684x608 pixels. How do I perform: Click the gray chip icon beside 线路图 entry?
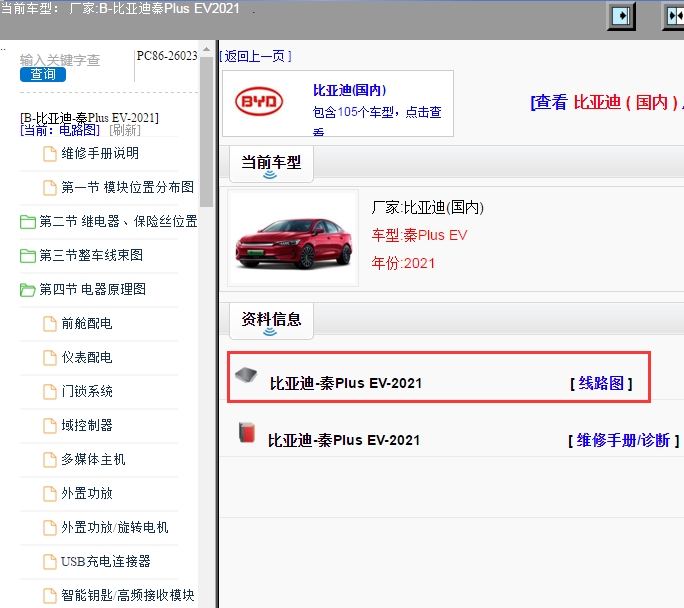246,375
